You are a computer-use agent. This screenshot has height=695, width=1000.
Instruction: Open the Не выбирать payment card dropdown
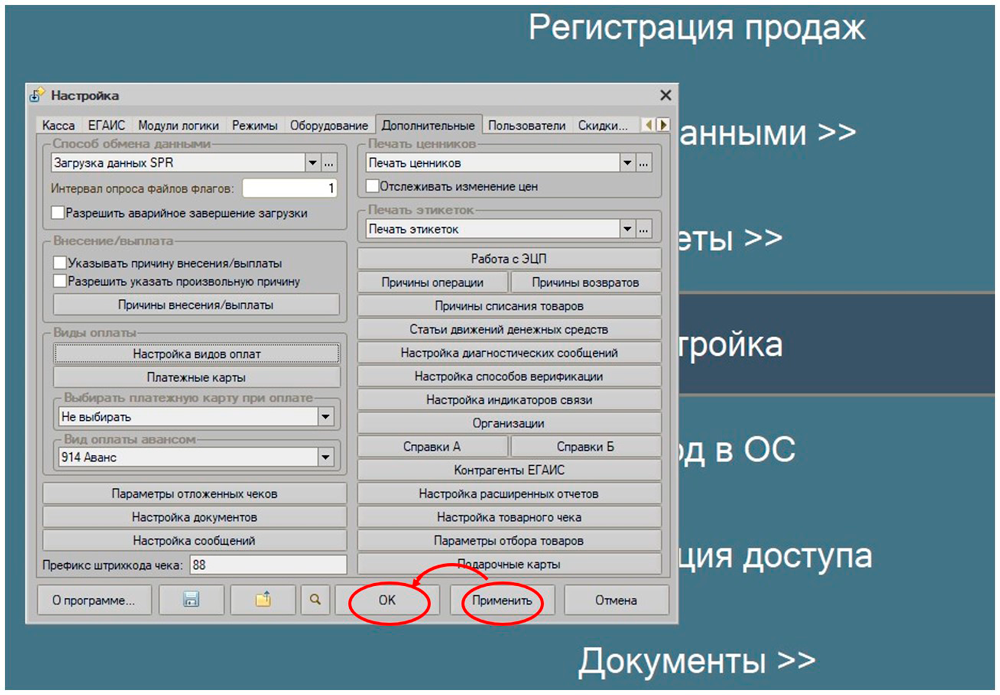325,417
